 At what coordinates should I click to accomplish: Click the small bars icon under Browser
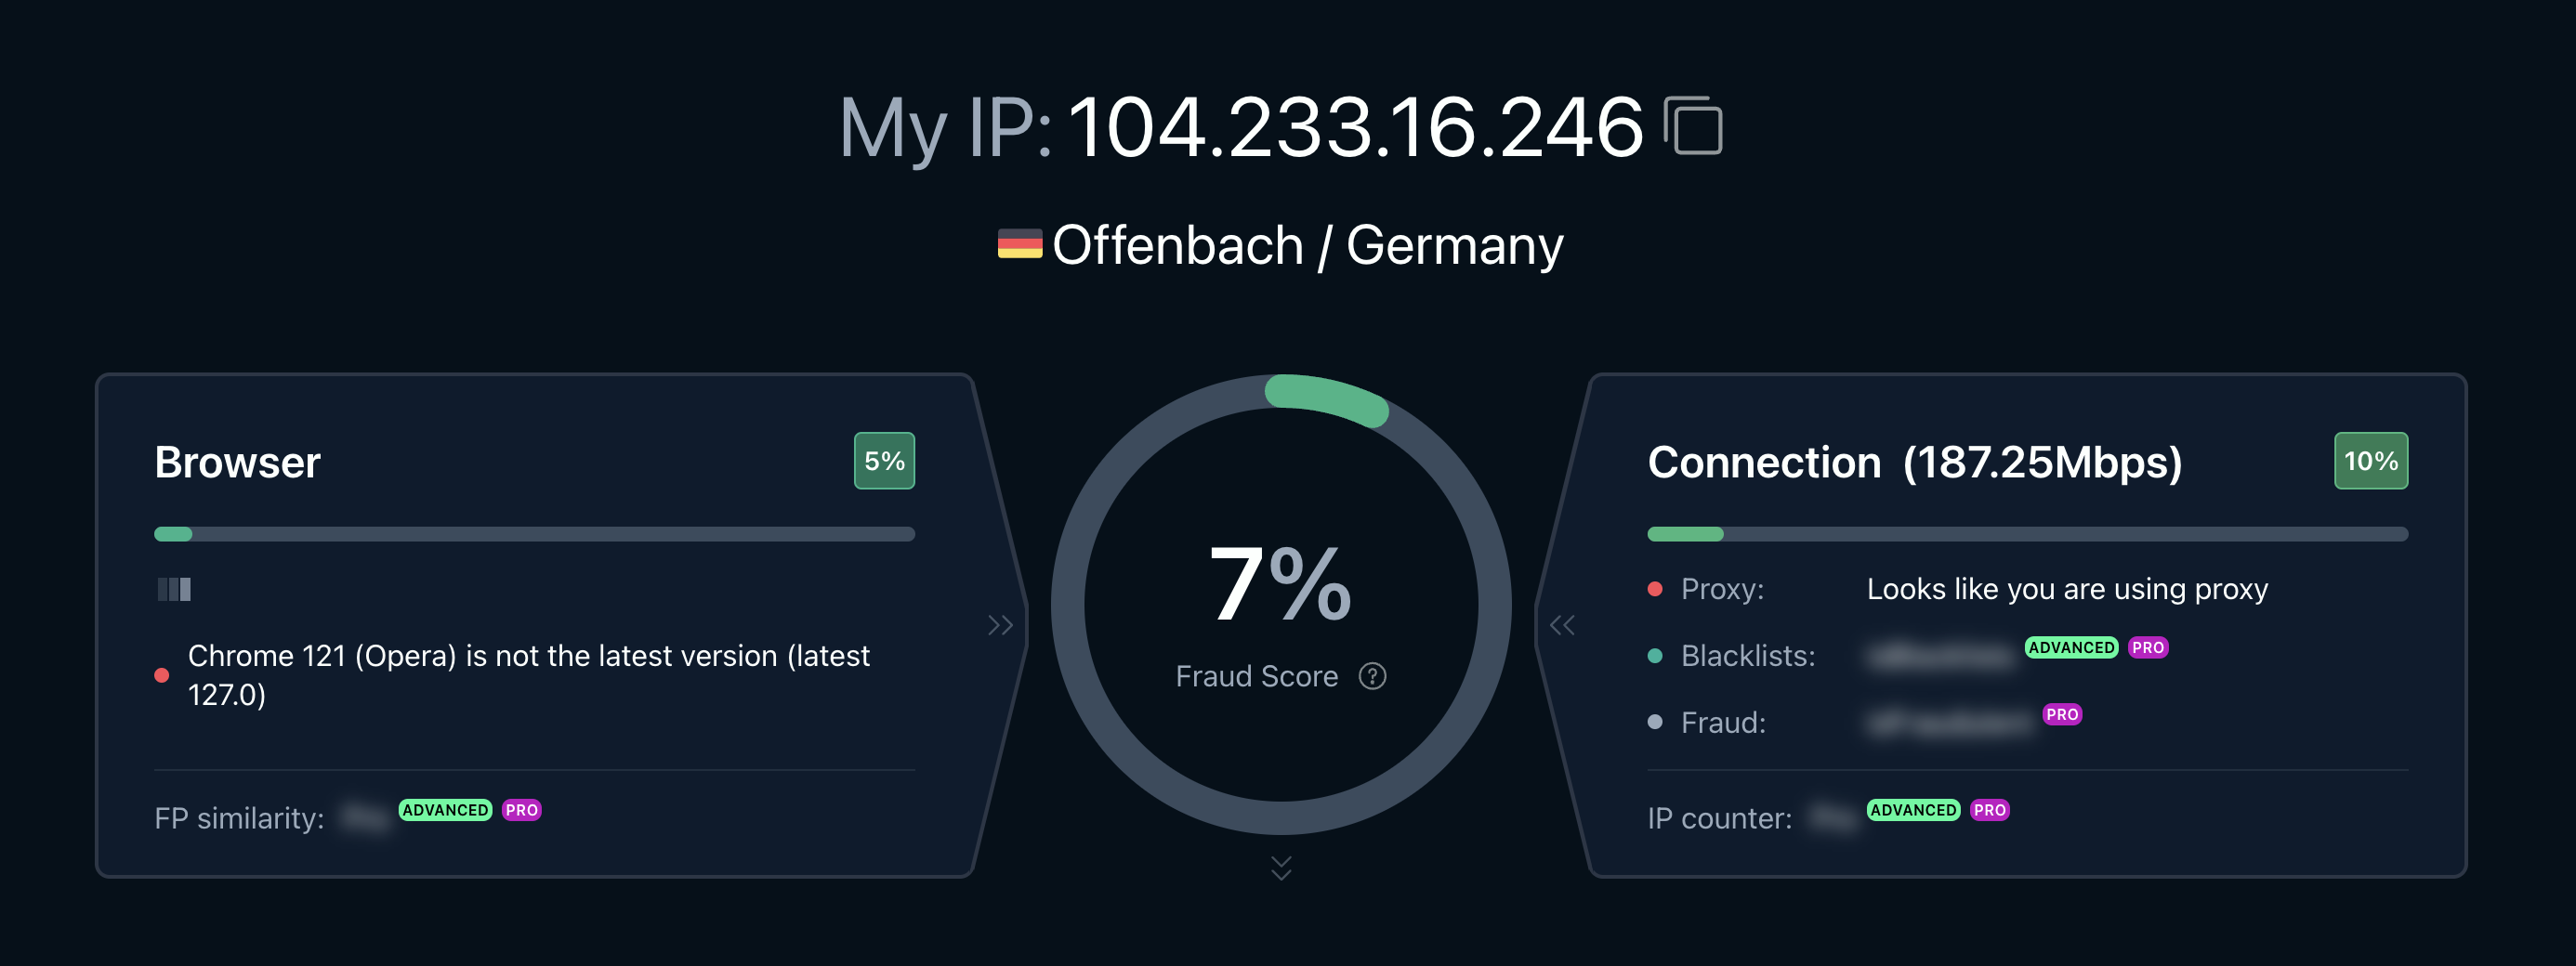click(174, 589)
